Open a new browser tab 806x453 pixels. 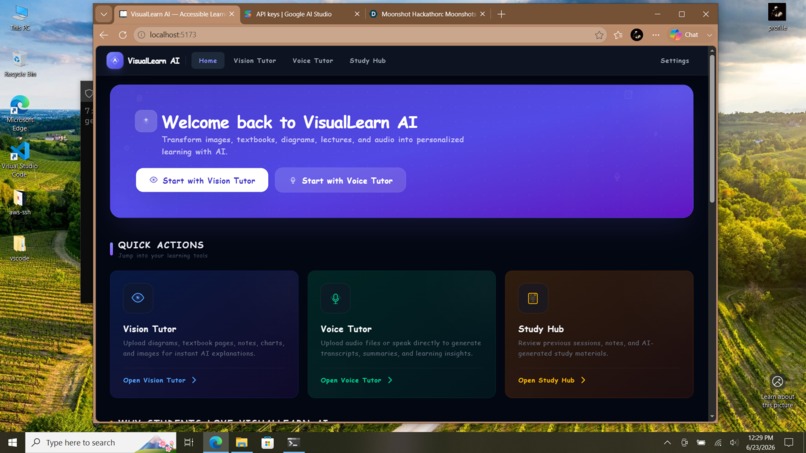click(x=501, y=14)
